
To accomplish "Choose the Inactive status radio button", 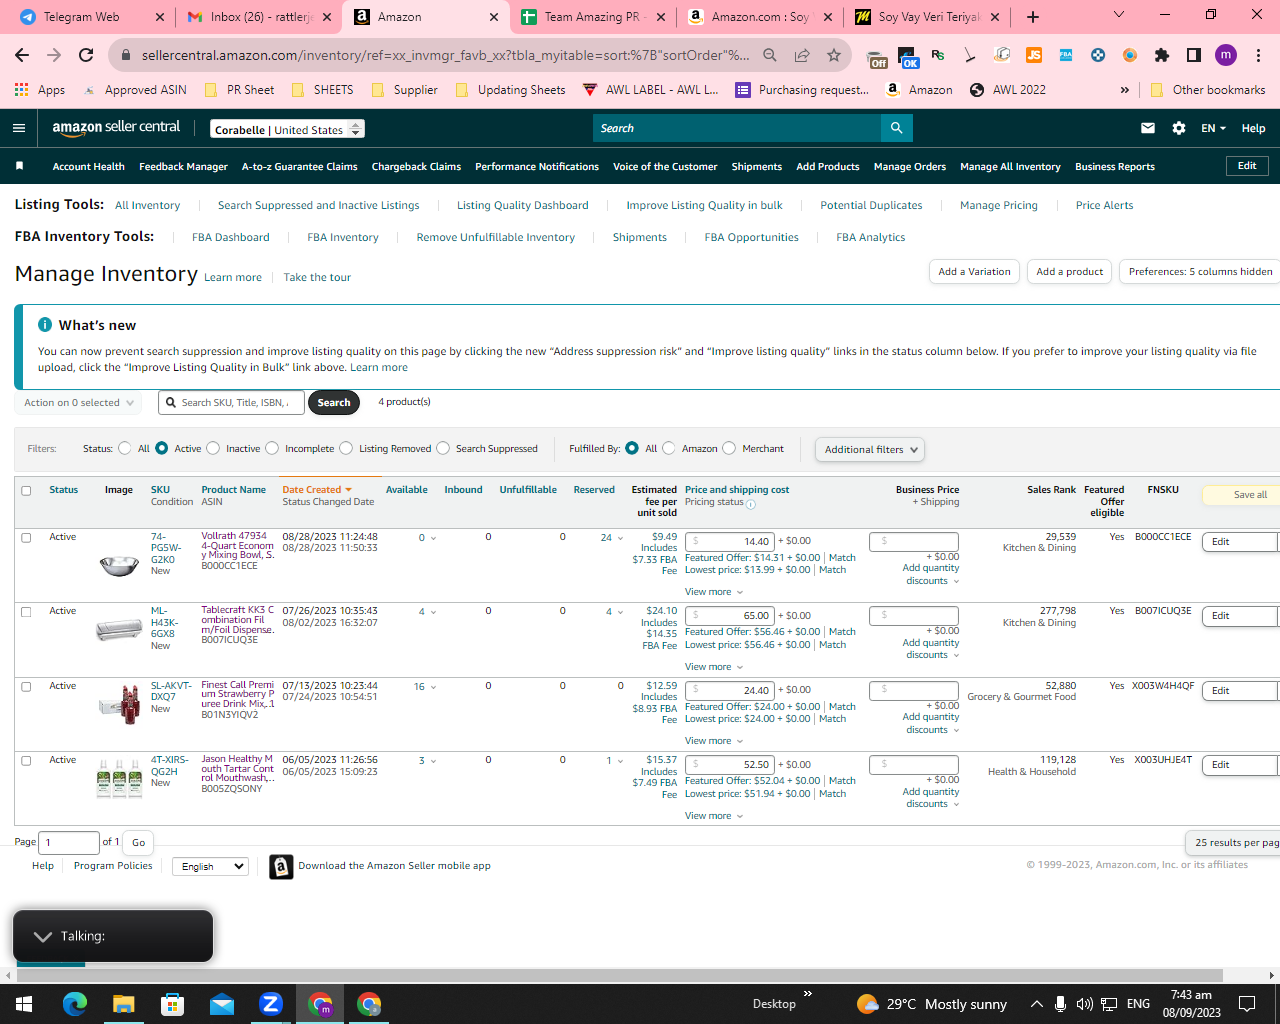I will [213, 448].
